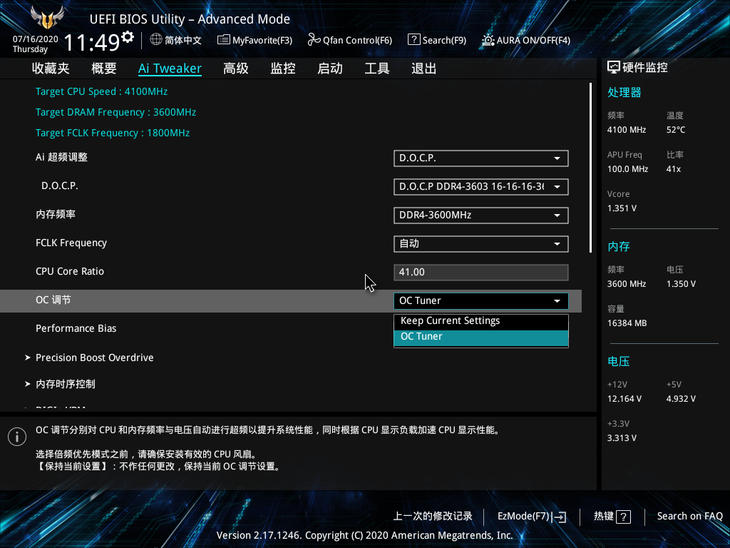Click the Ai 超频调整 label
The width and height of the screenshot is (730, 548).
click(61, 157)
